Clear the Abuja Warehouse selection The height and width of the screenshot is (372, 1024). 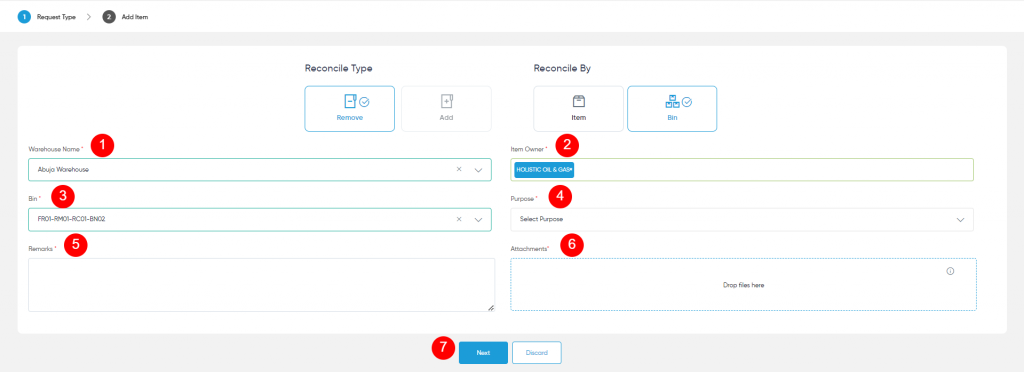coord(459,169)
